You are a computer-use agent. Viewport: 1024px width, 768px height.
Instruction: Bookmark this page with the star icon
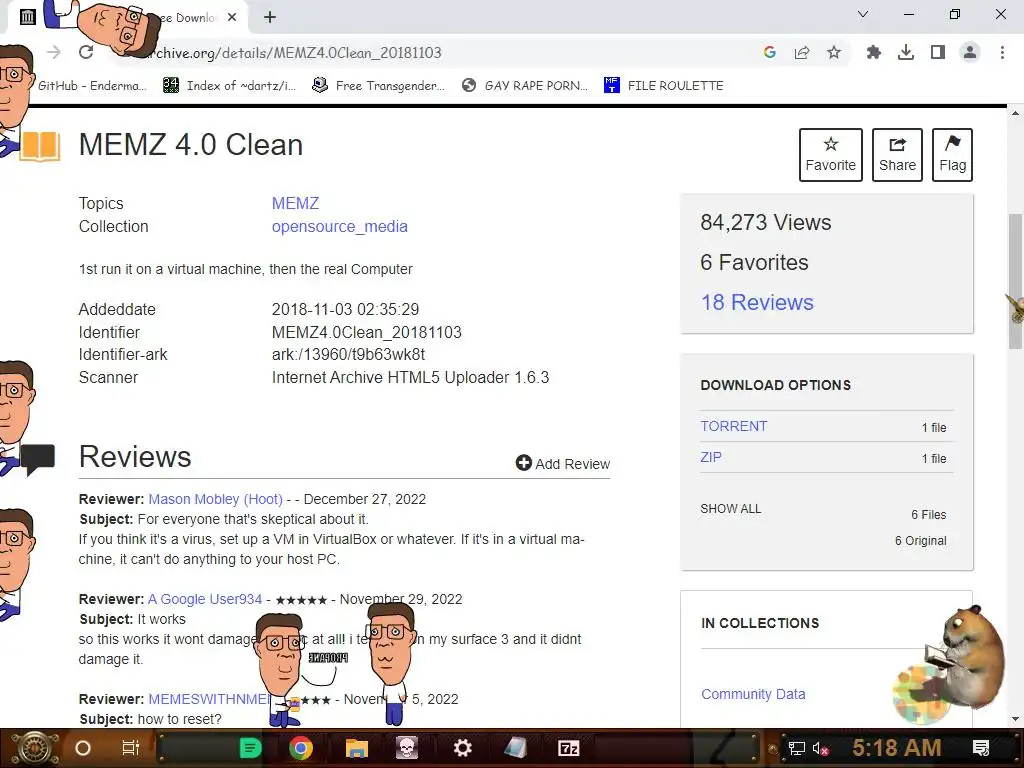[834, 52]
